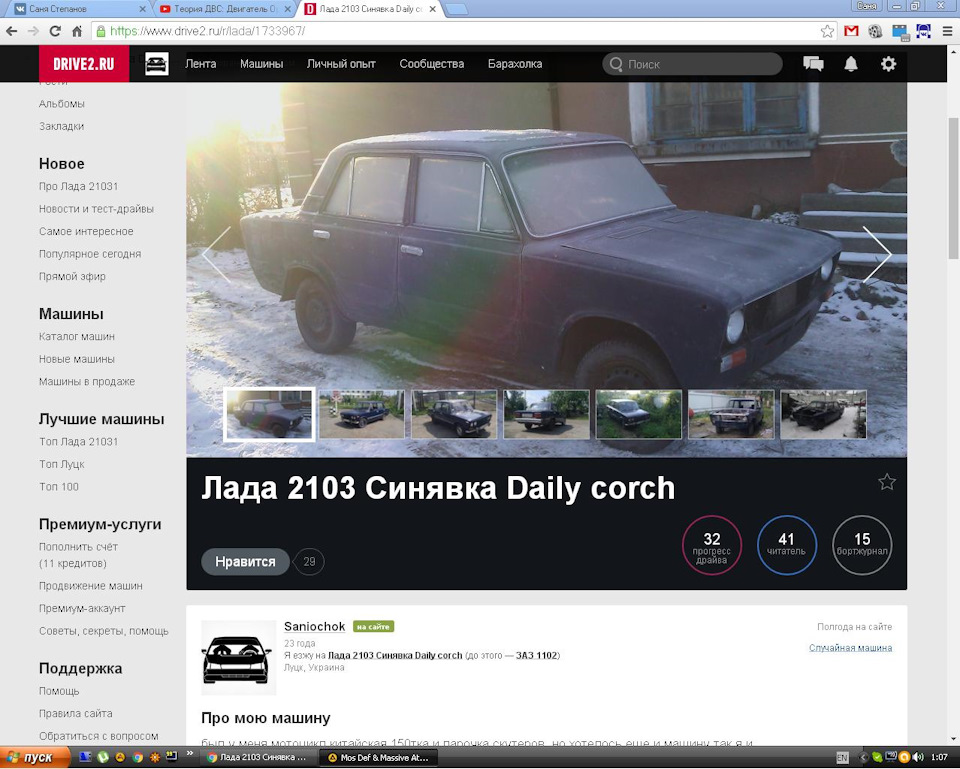The width and height of the screenshot is (960, 769).
Task: Click the DRIVE2.RU logo
Action: pyautogui.click(x=84, y=64)
